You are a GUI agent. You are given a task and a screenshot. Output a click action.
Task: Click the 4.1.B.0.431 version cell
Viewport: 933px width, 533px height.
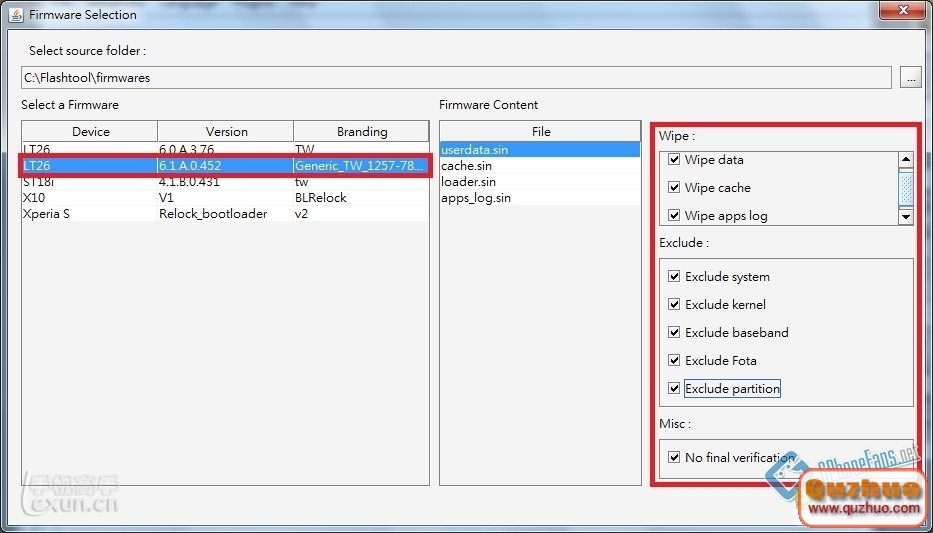click(226, 182)
